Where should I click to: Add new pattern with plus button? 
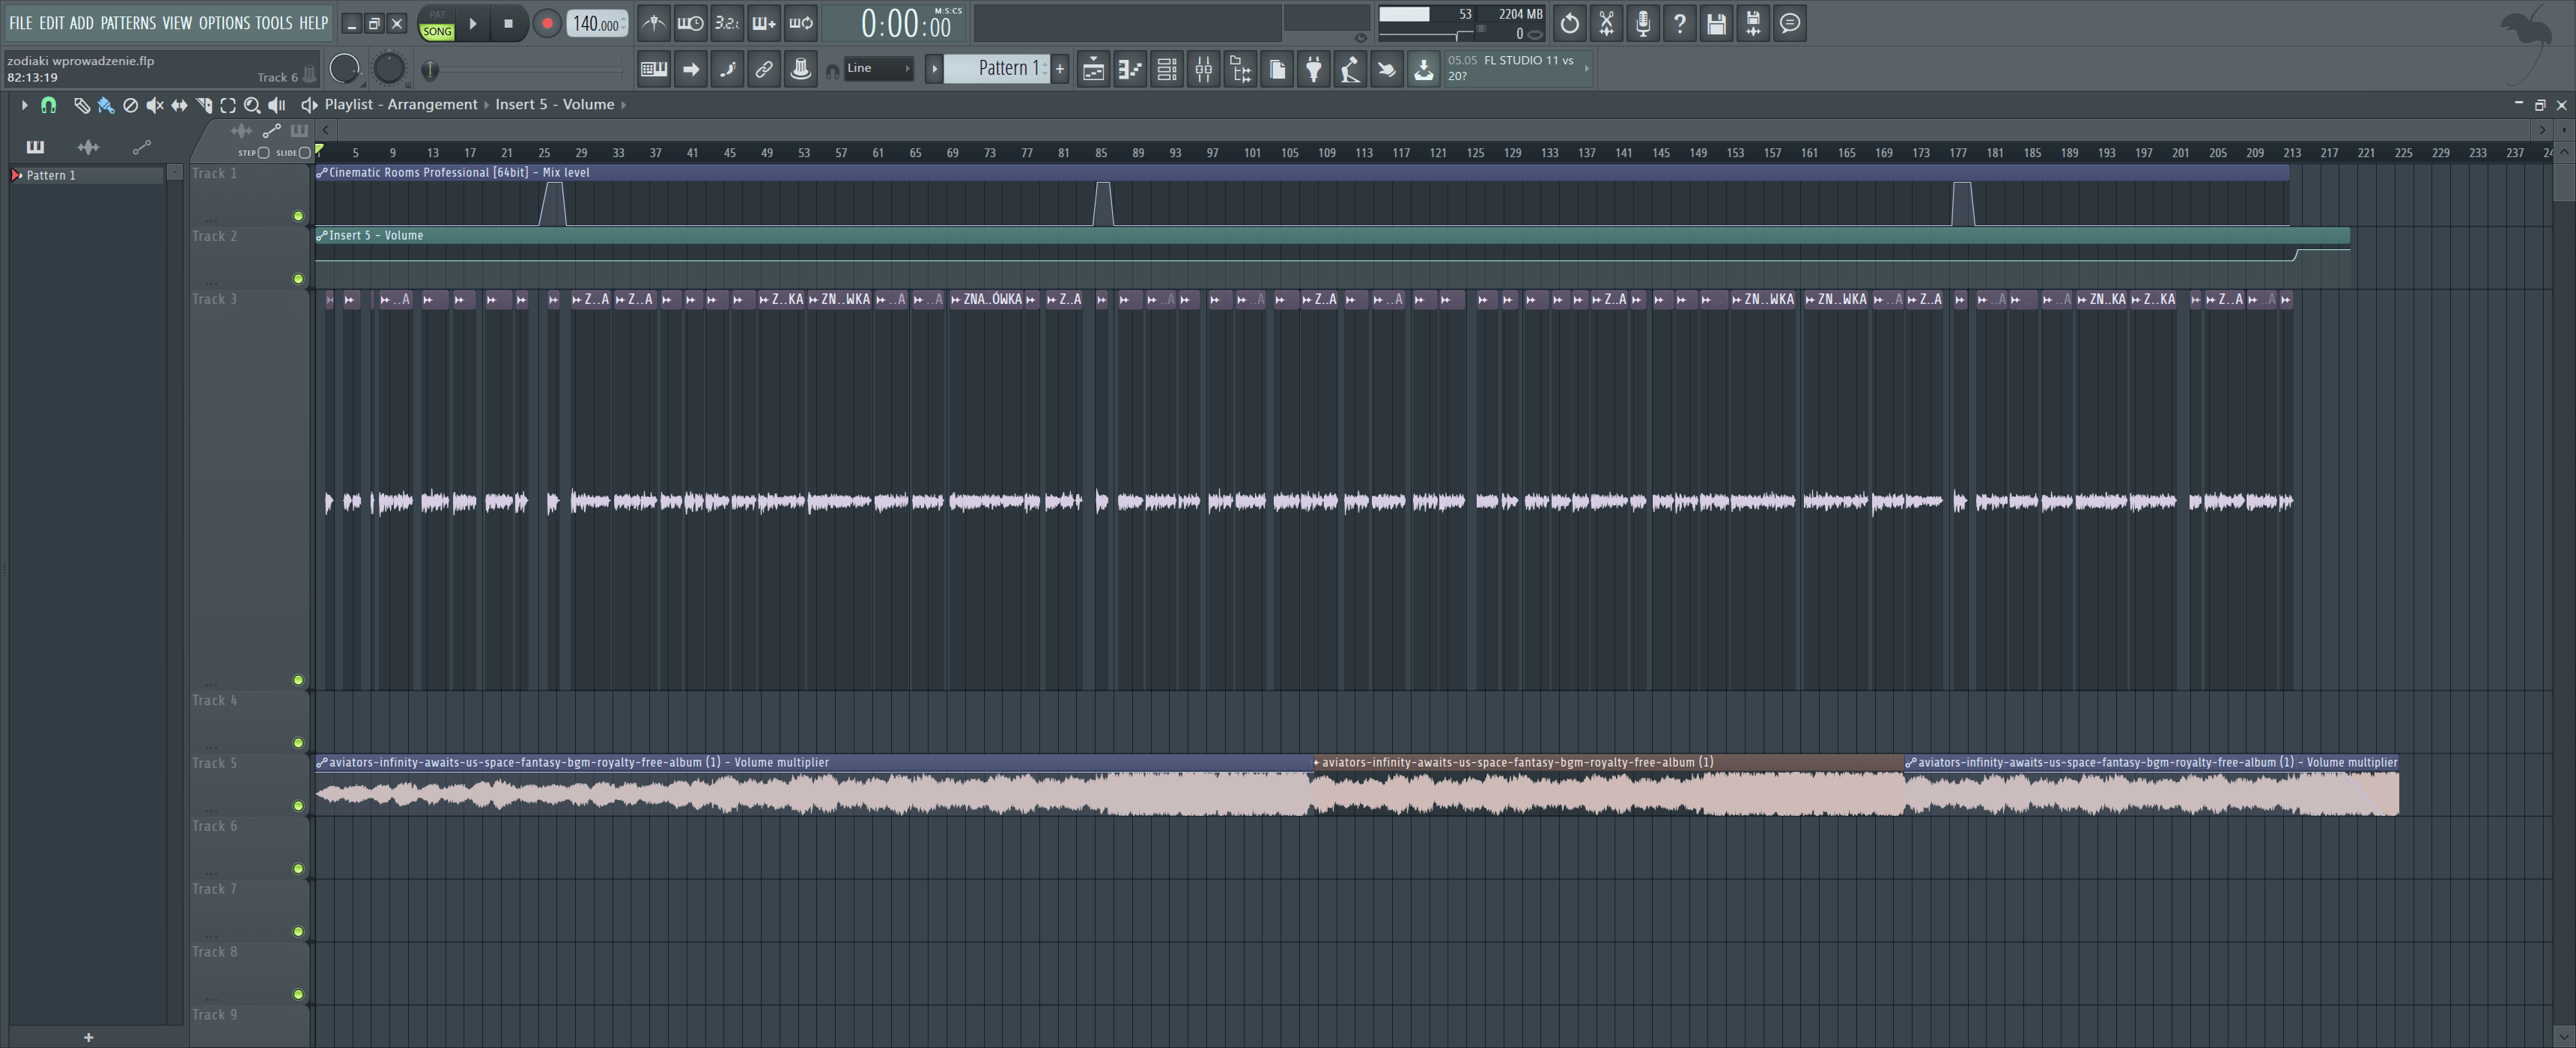pyautogui.click(x=1060, y=69)
